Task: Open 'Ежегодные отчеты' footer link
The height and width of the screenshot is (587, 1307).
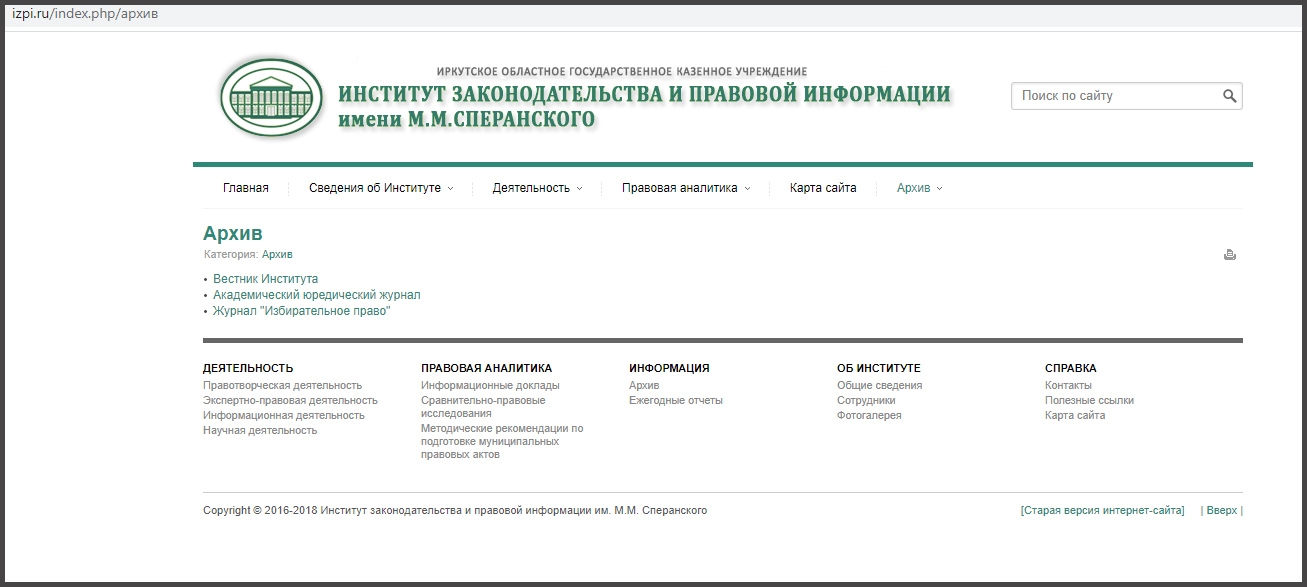Action: (675, 400)
